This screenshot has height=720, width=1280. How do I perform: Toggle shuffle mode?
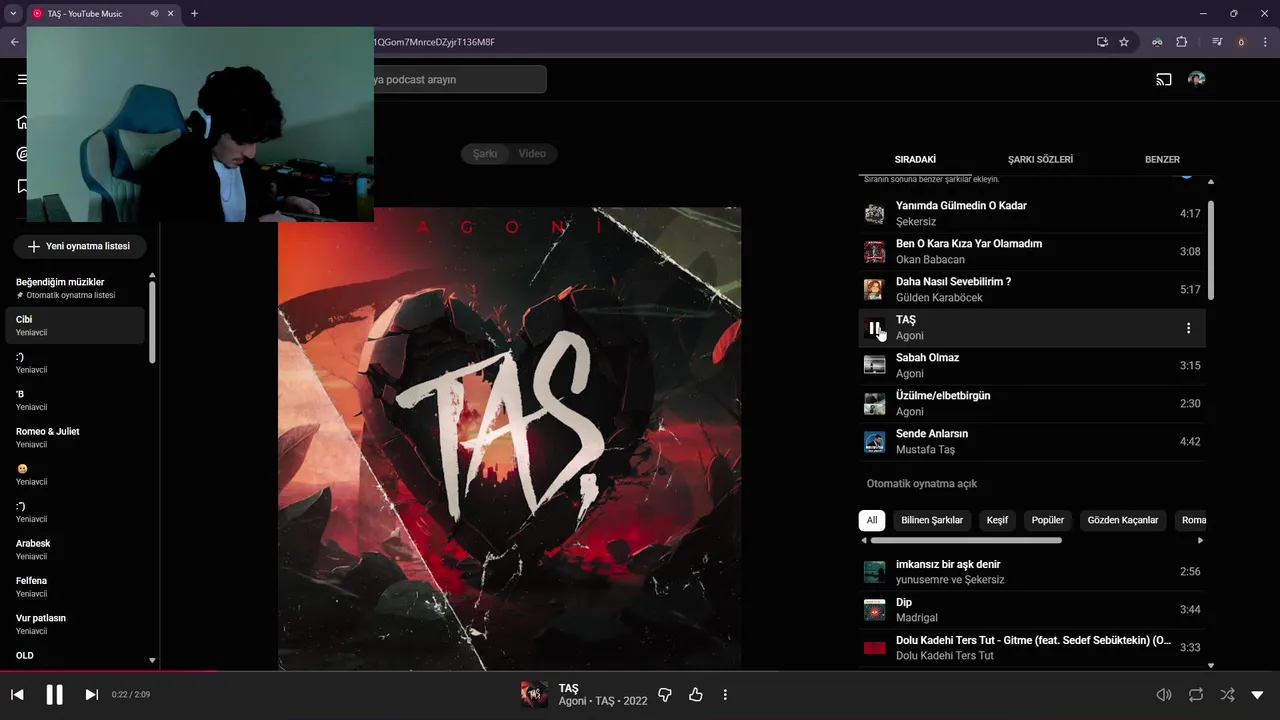(x=1226, y=694)
